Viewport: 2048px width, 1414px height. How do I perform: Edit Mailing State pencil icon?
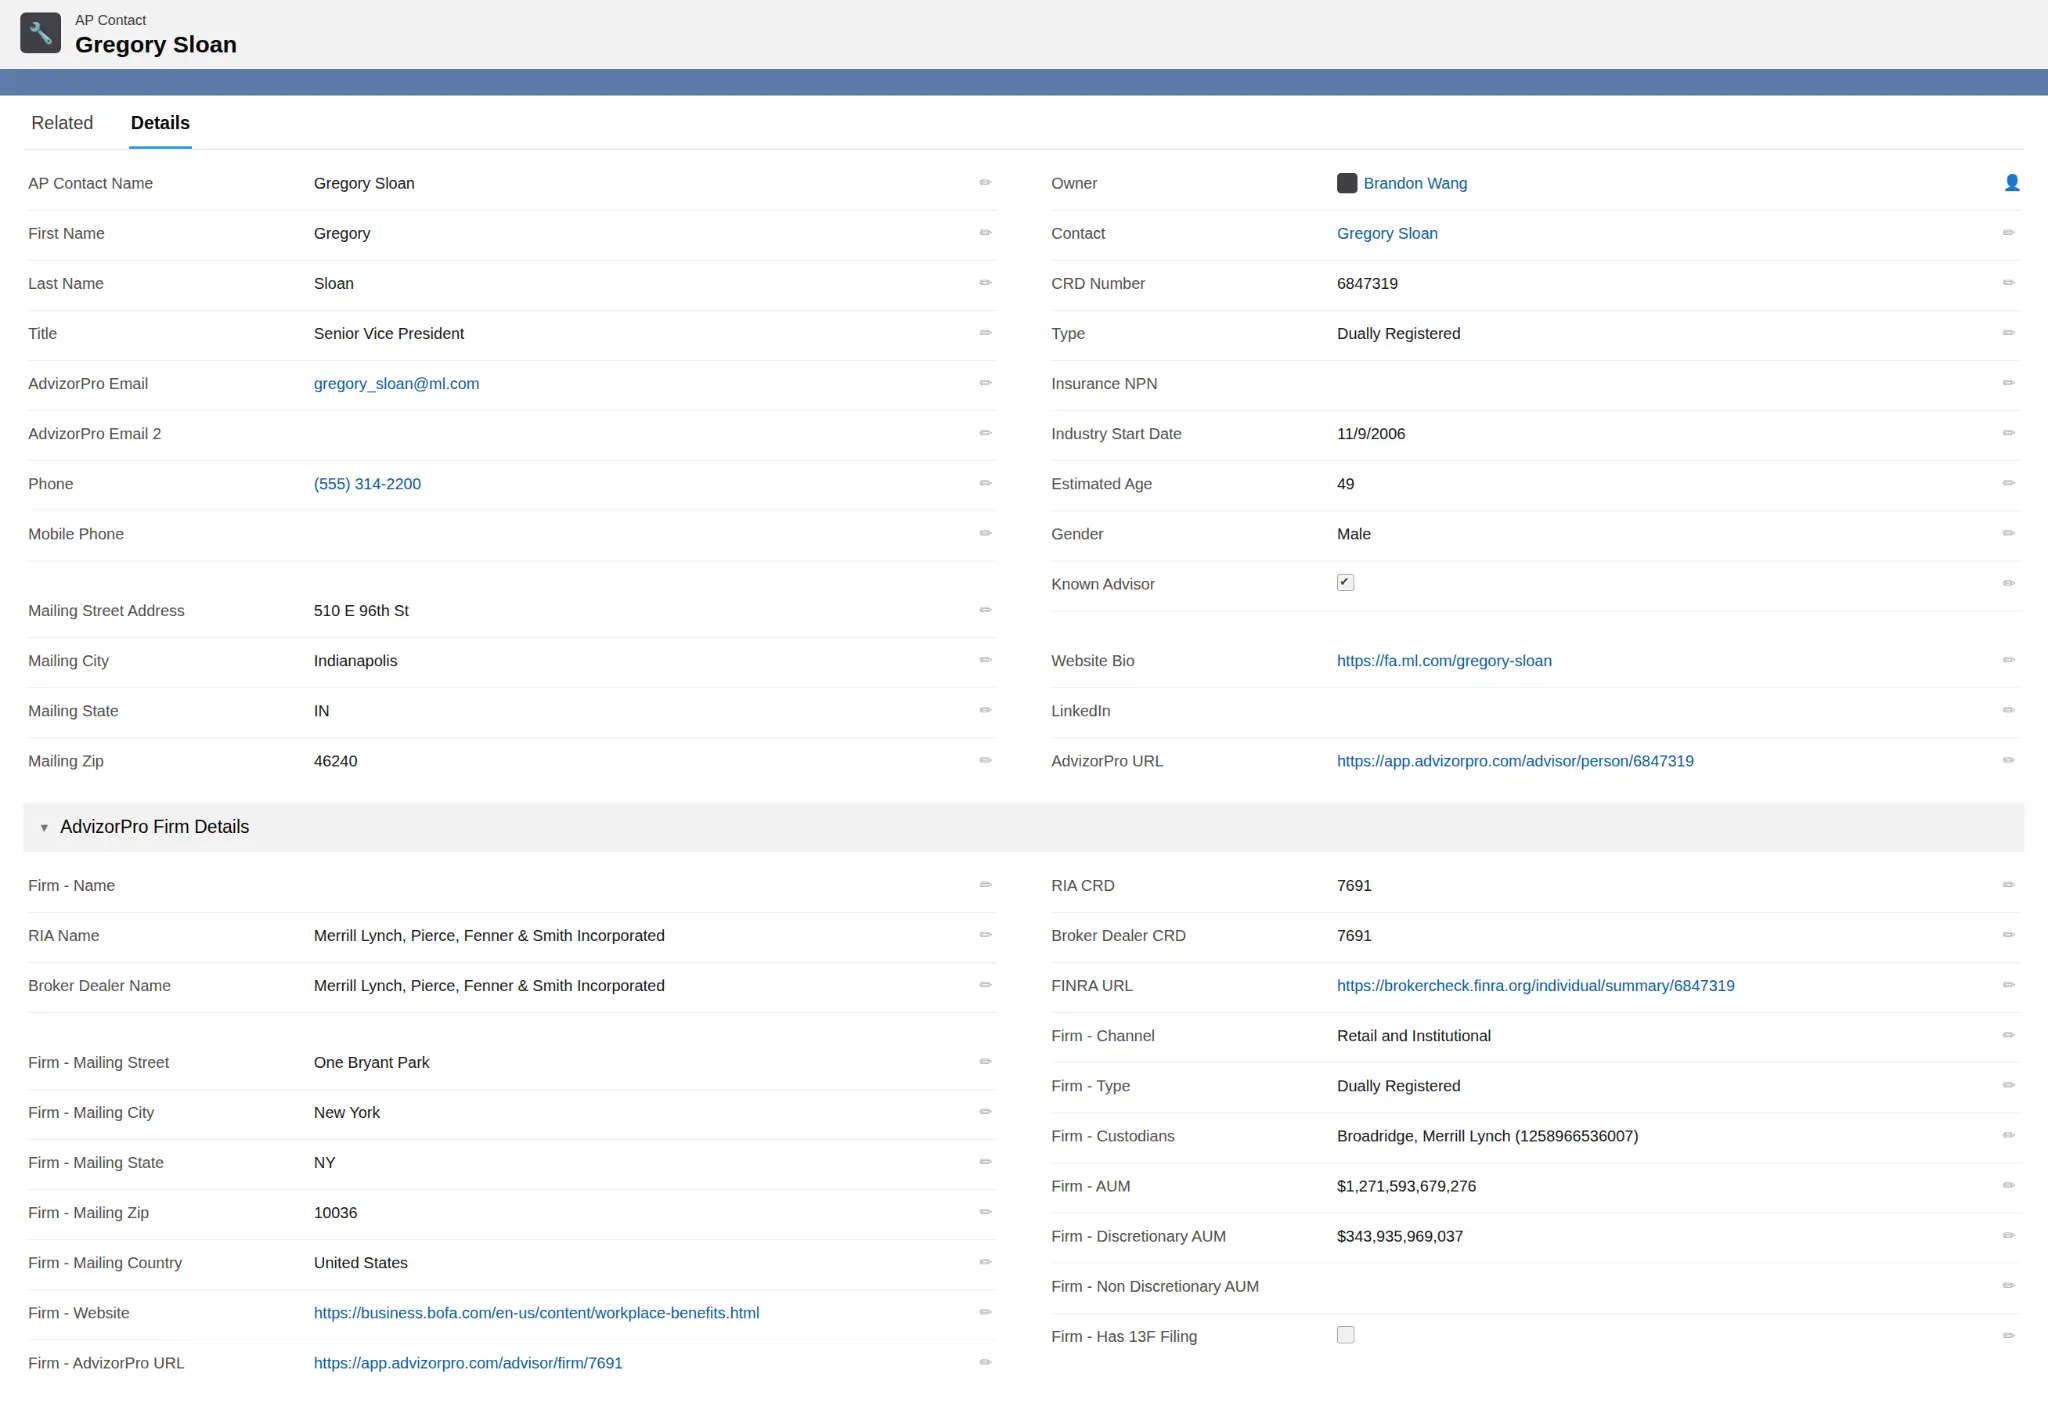tap(985, 710)
